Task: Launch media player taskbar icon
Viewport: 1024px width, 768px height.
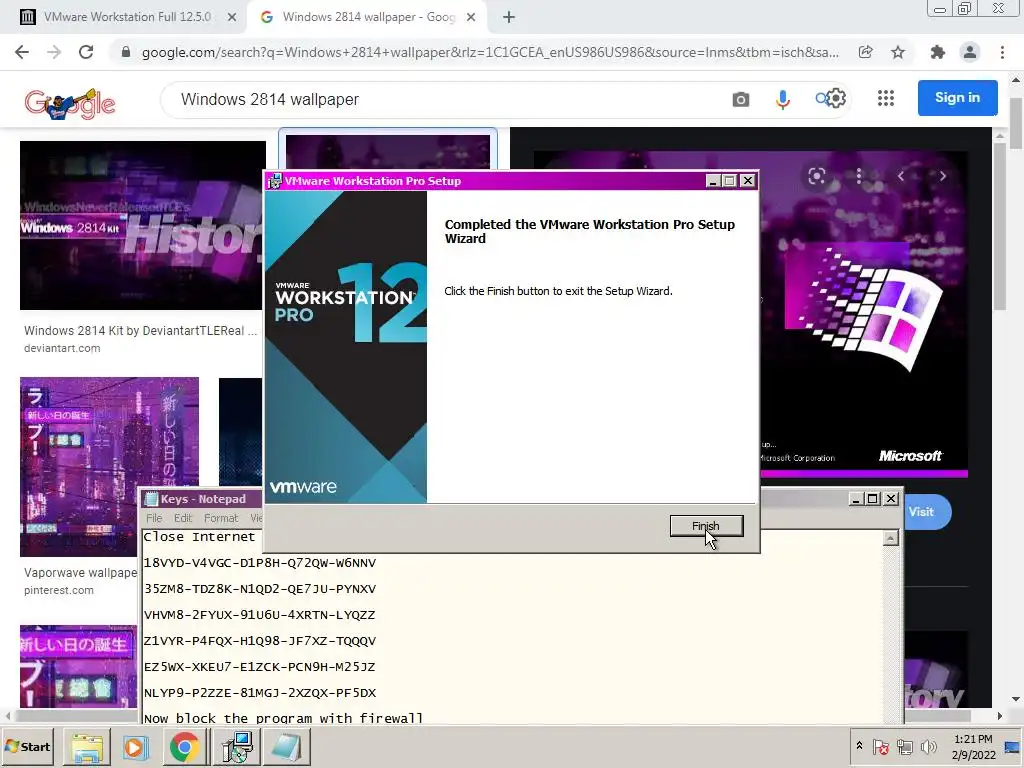Action: pyautogui.click(x=136, y=746)
